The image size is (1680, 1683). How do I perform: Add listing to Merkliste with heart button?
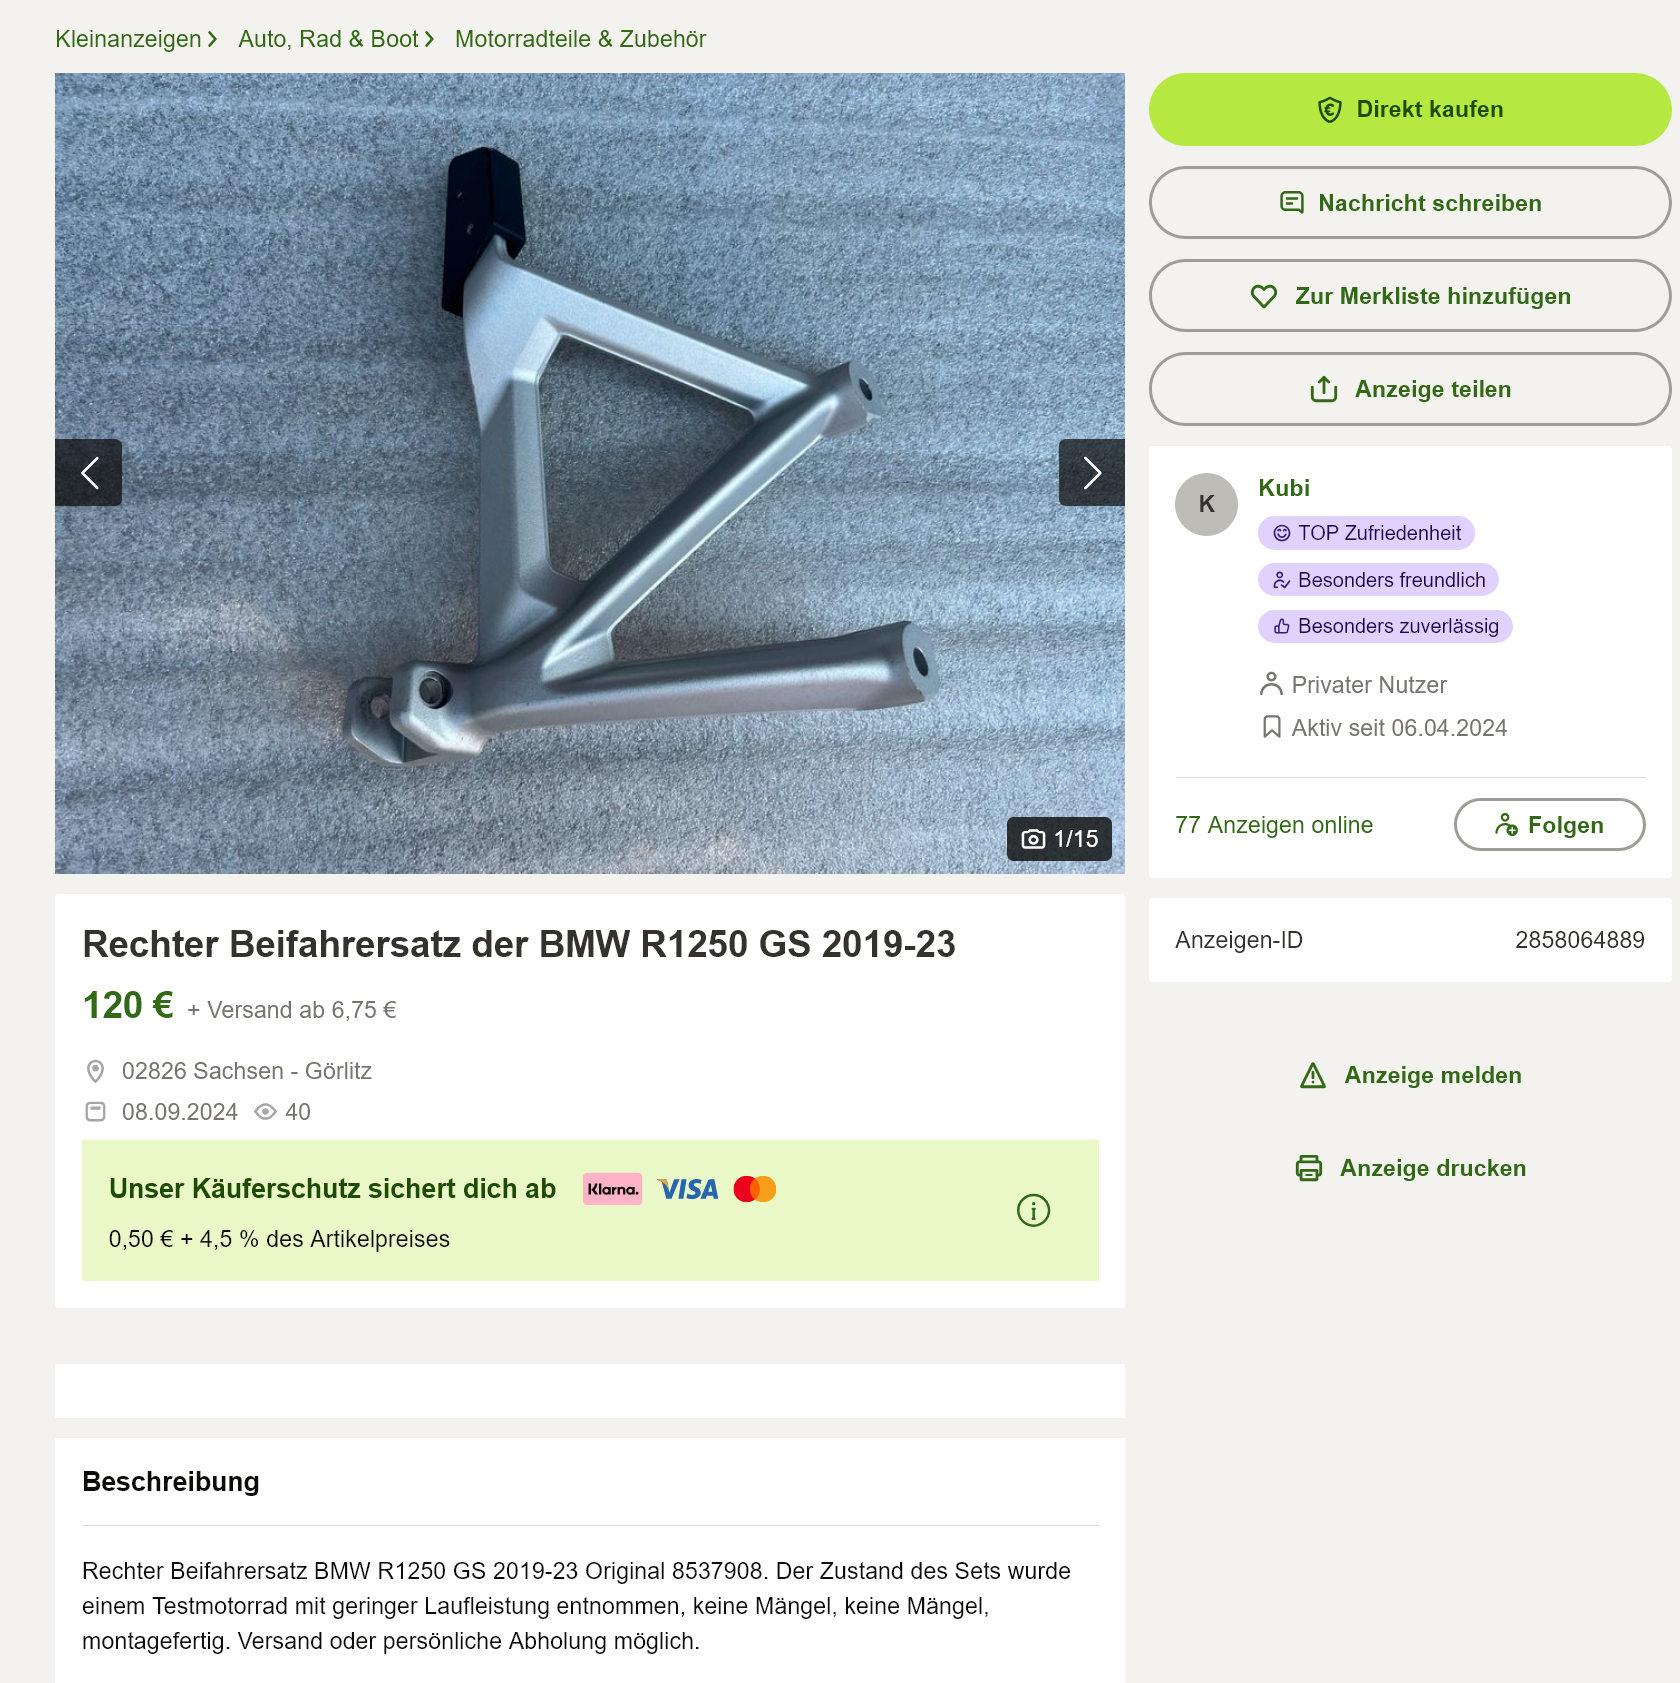coord(1410,296)
